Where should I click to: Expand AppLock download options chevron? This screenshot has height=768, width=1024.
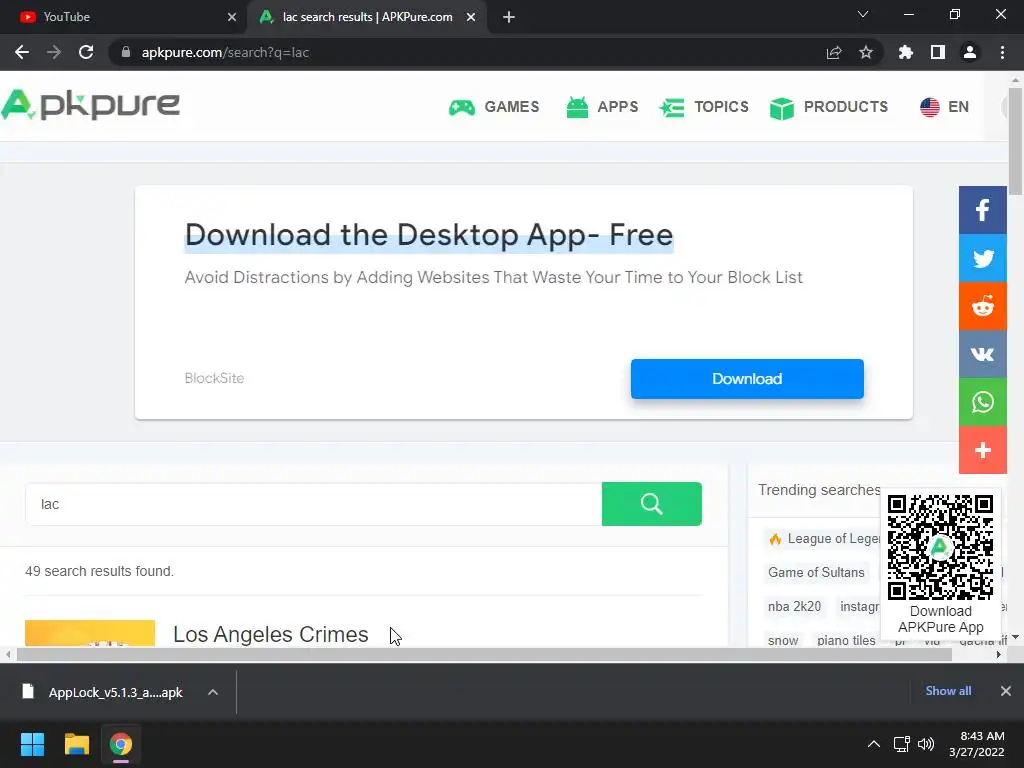[x=213, y=692]
